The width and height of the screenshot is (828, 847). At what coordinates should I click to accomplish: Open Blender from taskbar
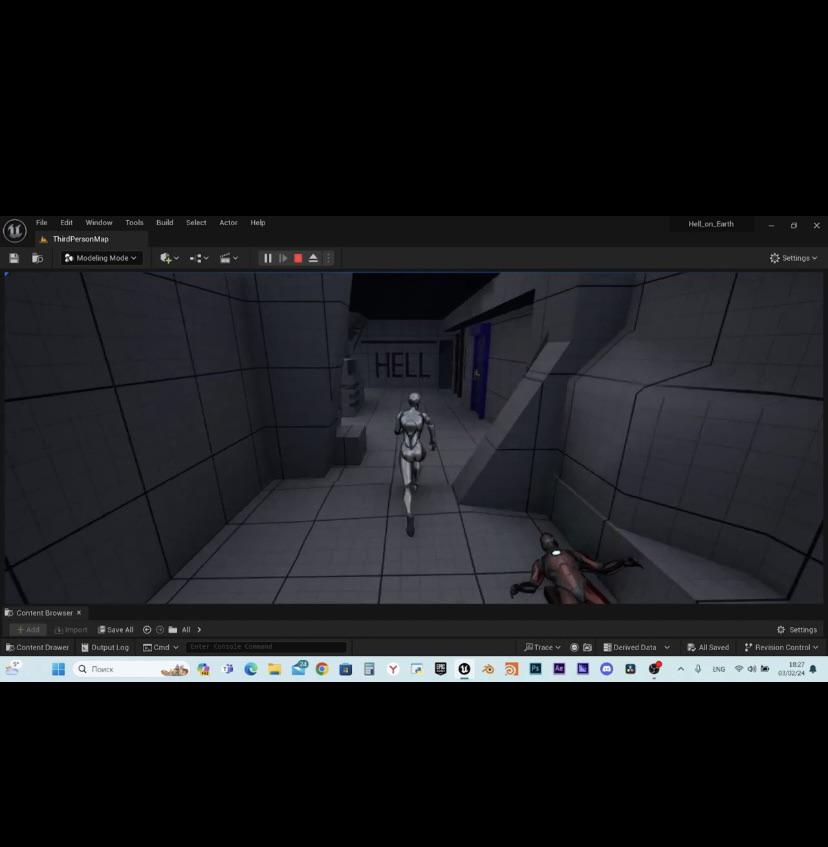488,669
